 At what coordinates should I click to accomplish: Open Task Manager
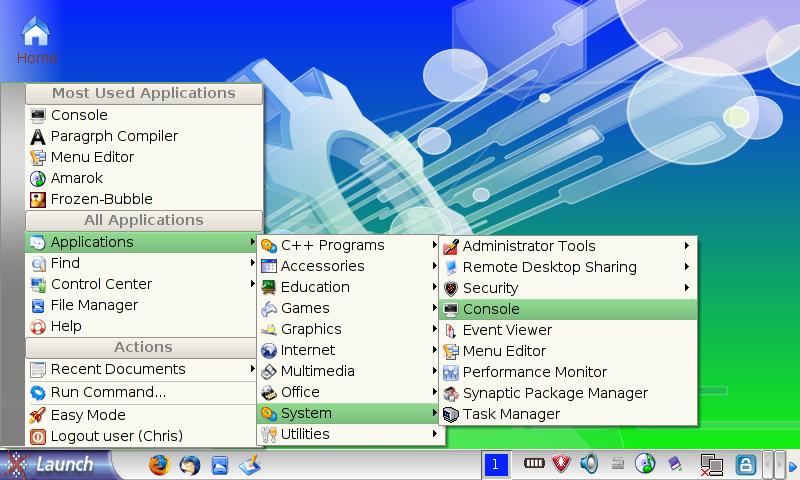568,414
